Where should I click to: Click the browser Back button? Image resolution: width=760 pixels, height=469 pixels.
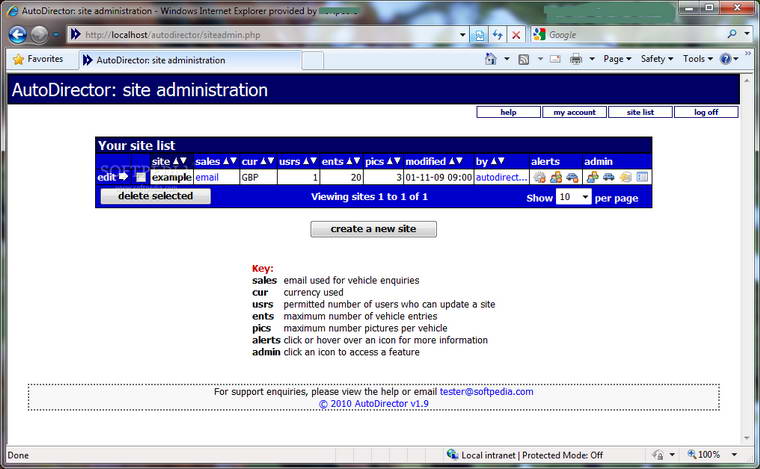(x=17, y=35)
